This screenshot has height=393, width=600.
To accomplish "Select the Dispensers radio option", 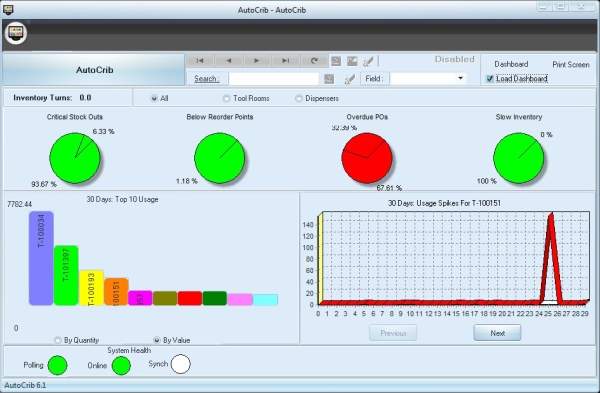I will click(x=298, y=98).
